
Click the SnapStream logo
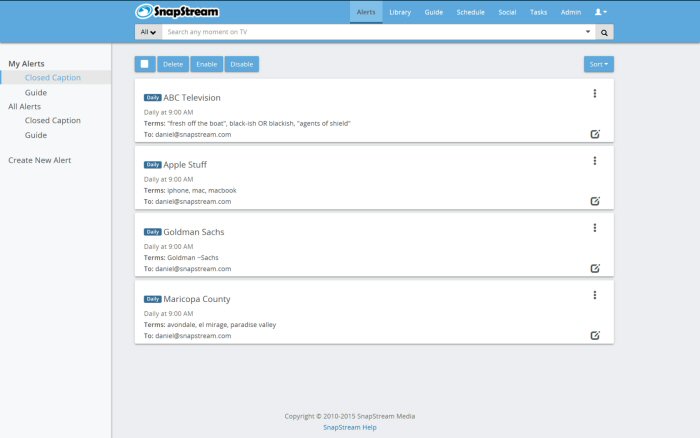click(x=177, y=11)
